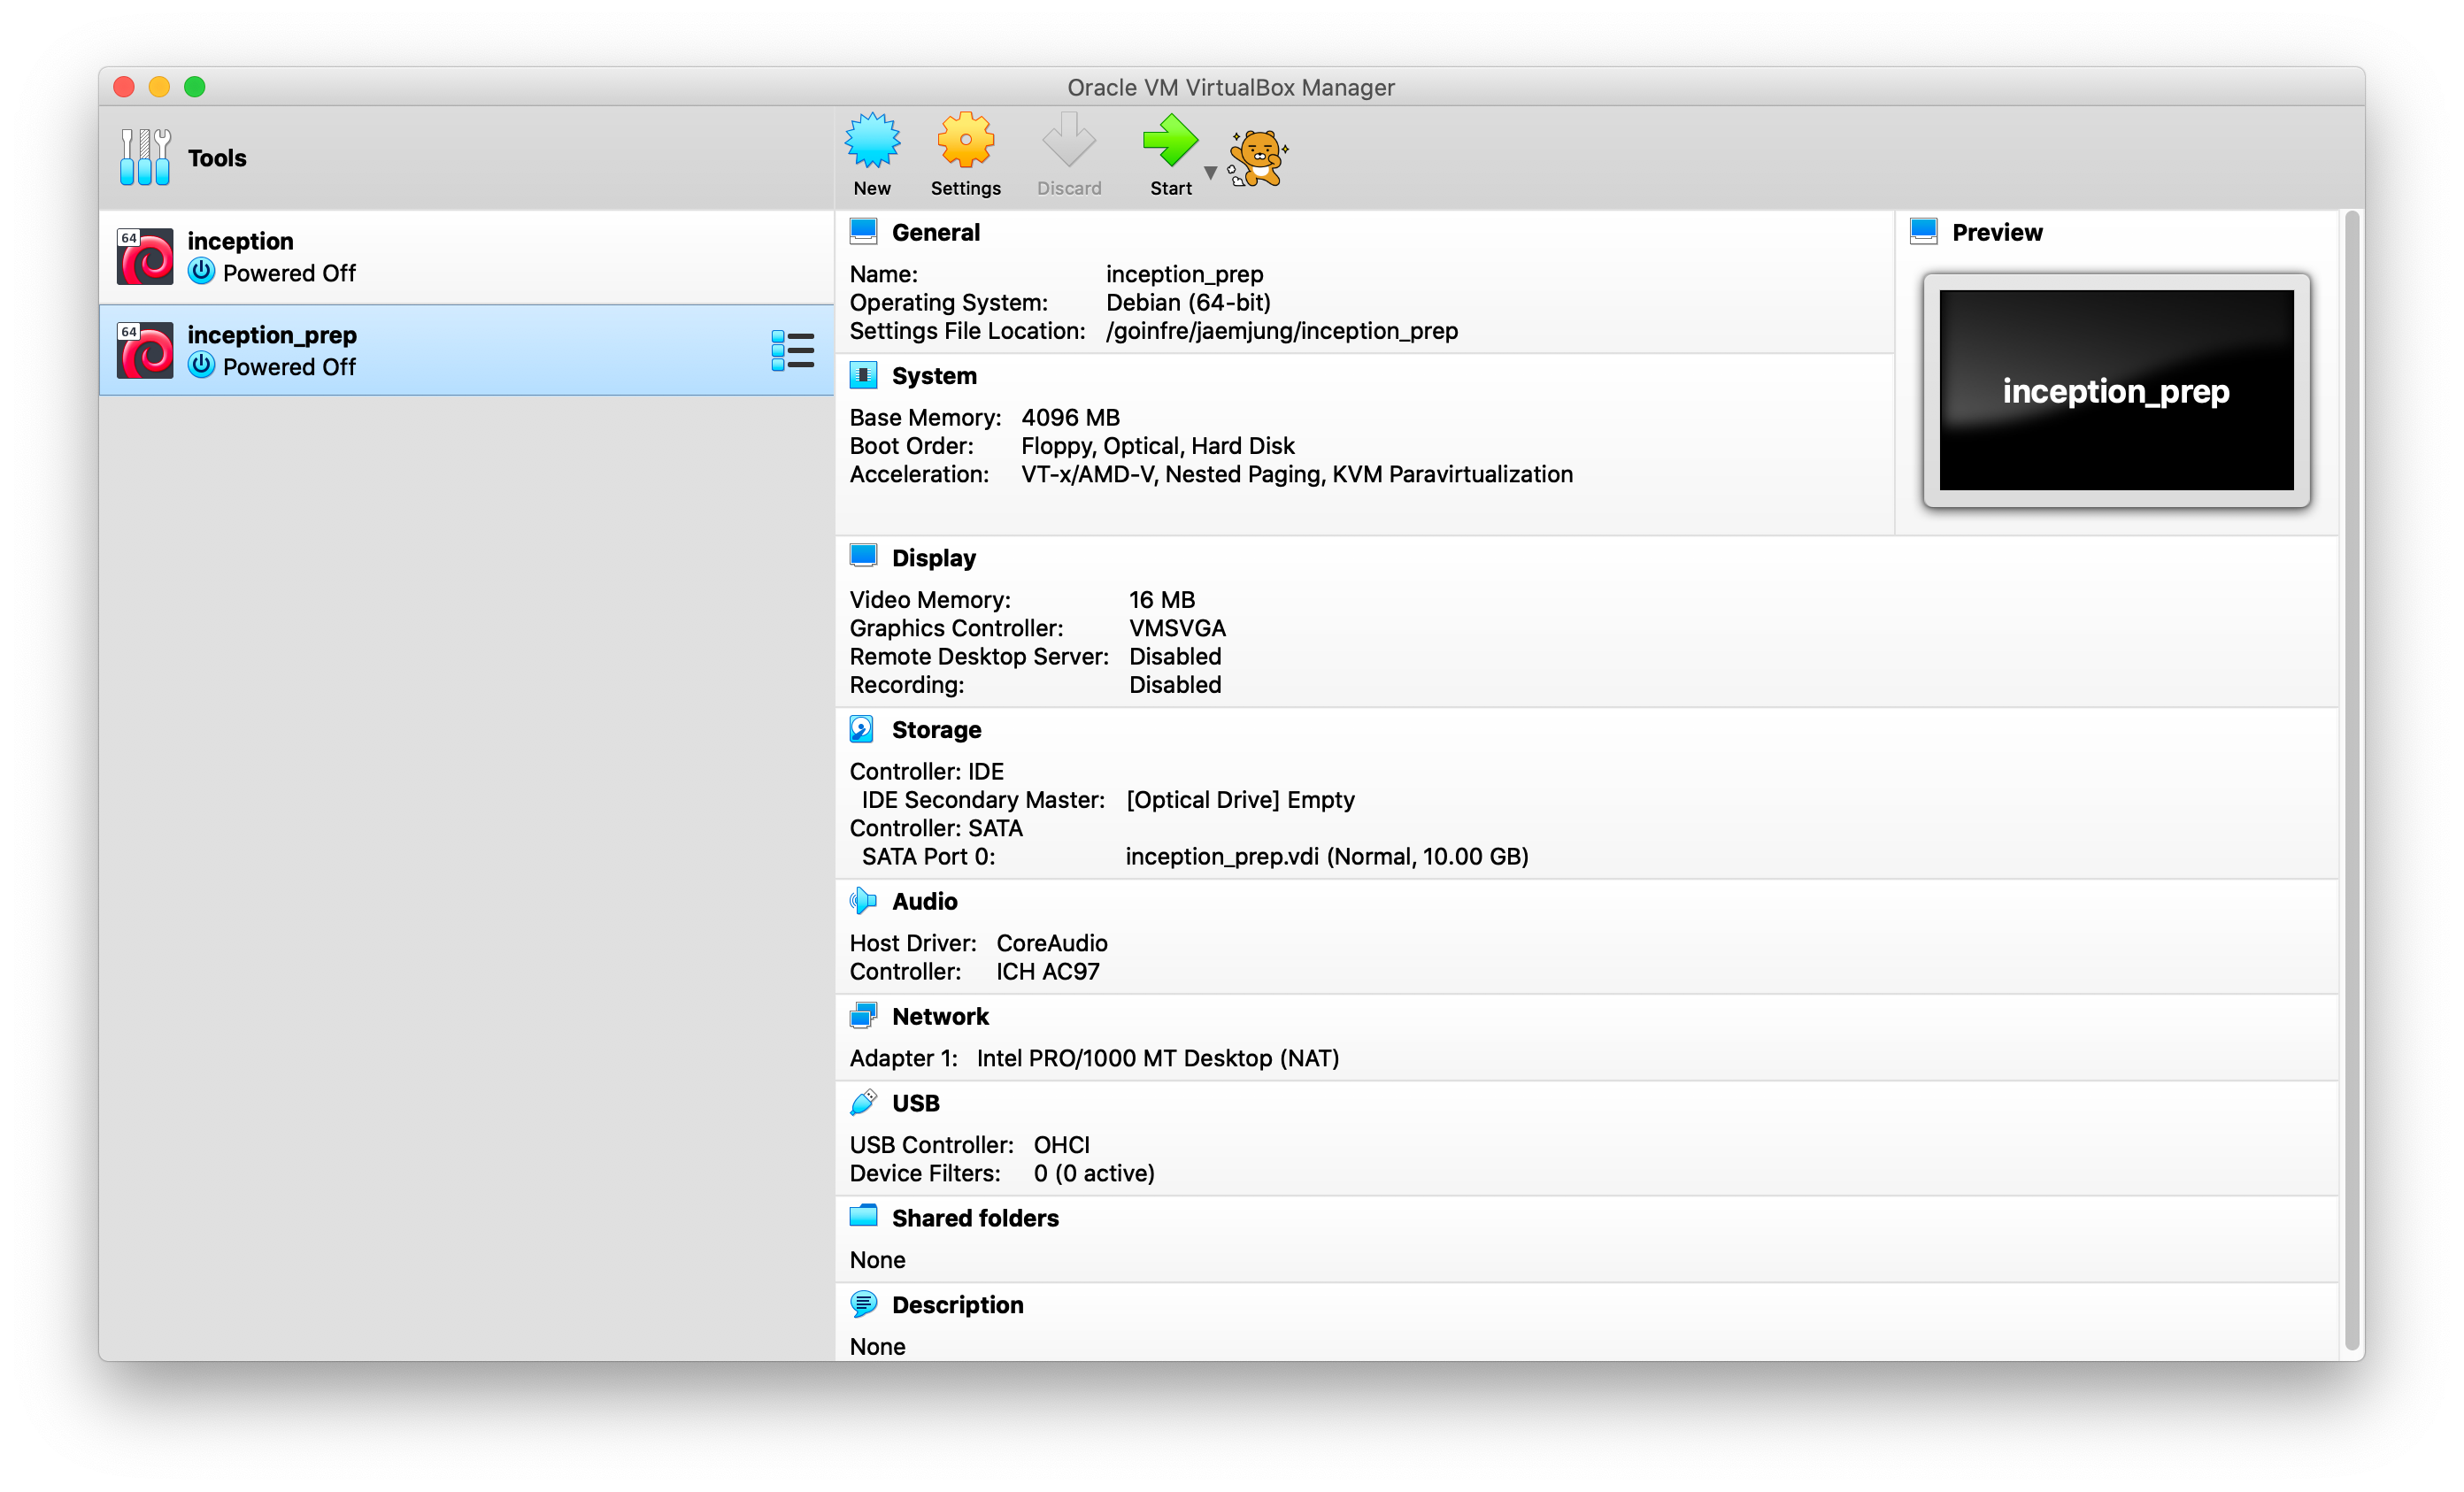
Task: Click Remote Desktop Server Disabled value
Action: 1175,656
